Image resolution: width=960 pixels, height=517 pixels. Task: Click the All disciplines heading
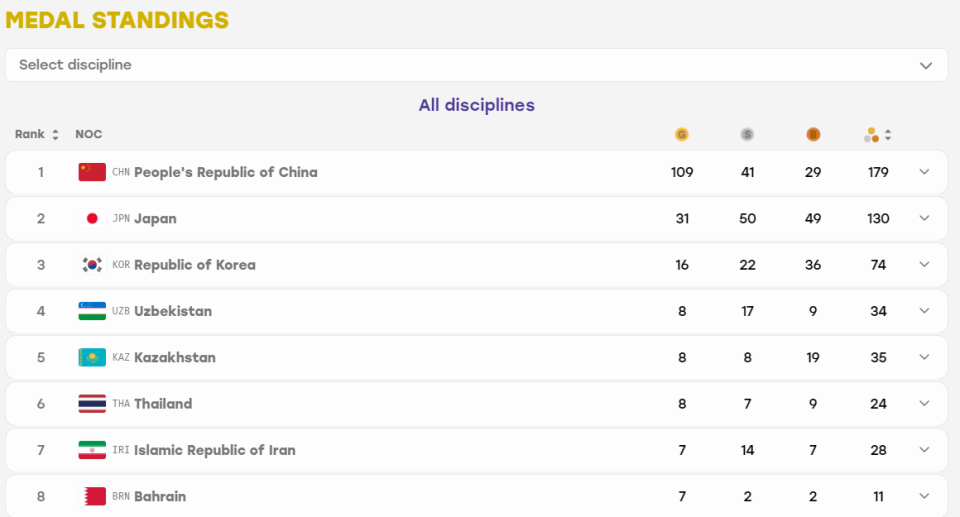tap(476, 105)
